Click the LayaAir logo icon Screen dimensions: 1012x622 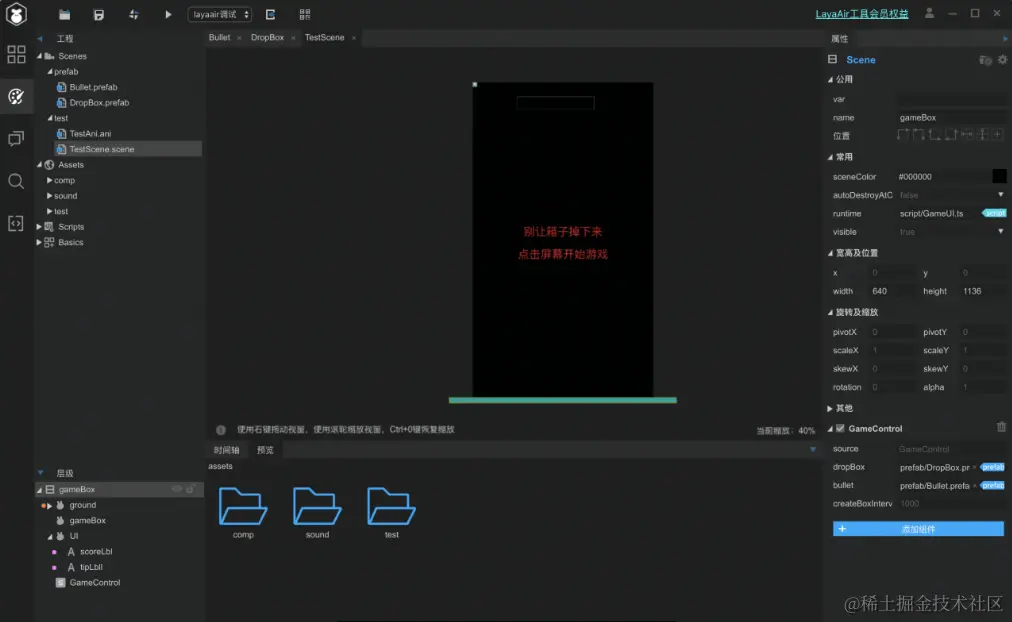[x=16, y=14]
